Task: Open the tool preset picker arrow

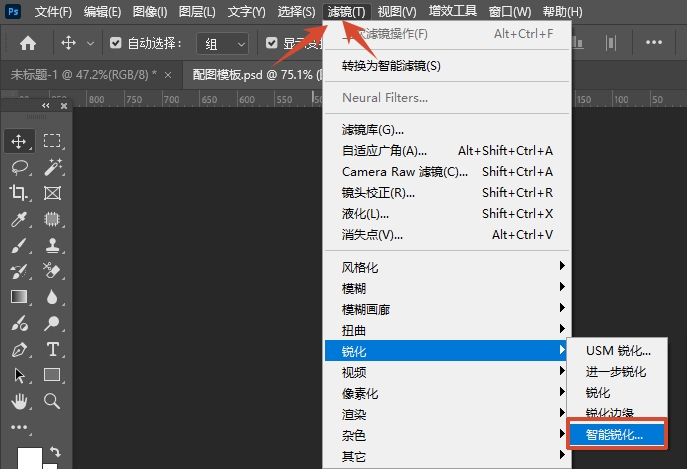Action: tap(90, 43)
